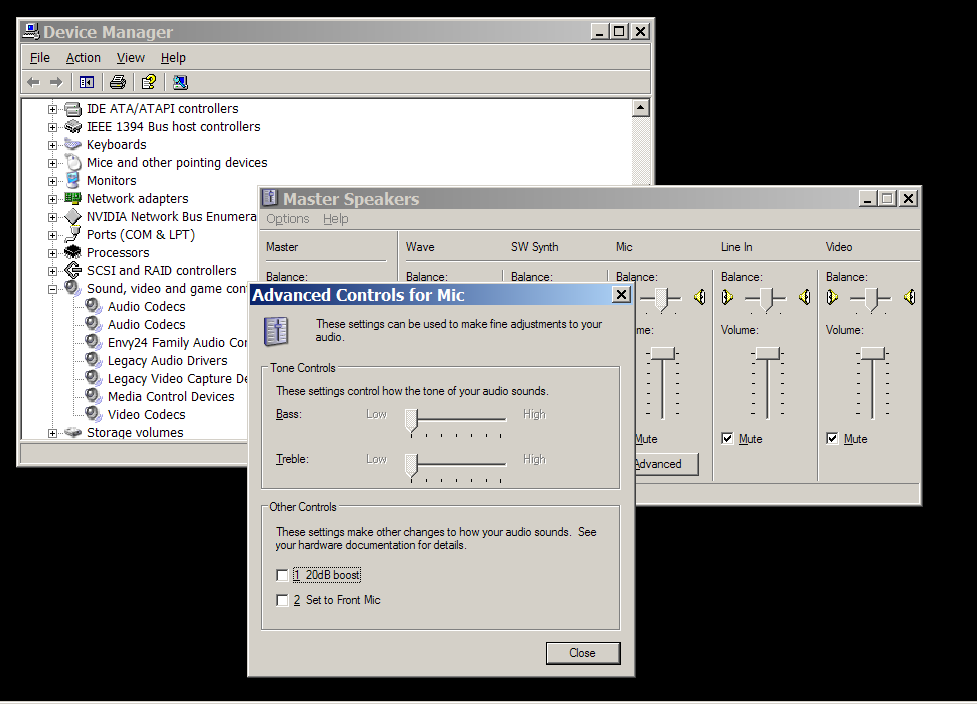Expand the Keyboards tree node
This screenshot has width=977, height=704.
(x=52, y=145)
